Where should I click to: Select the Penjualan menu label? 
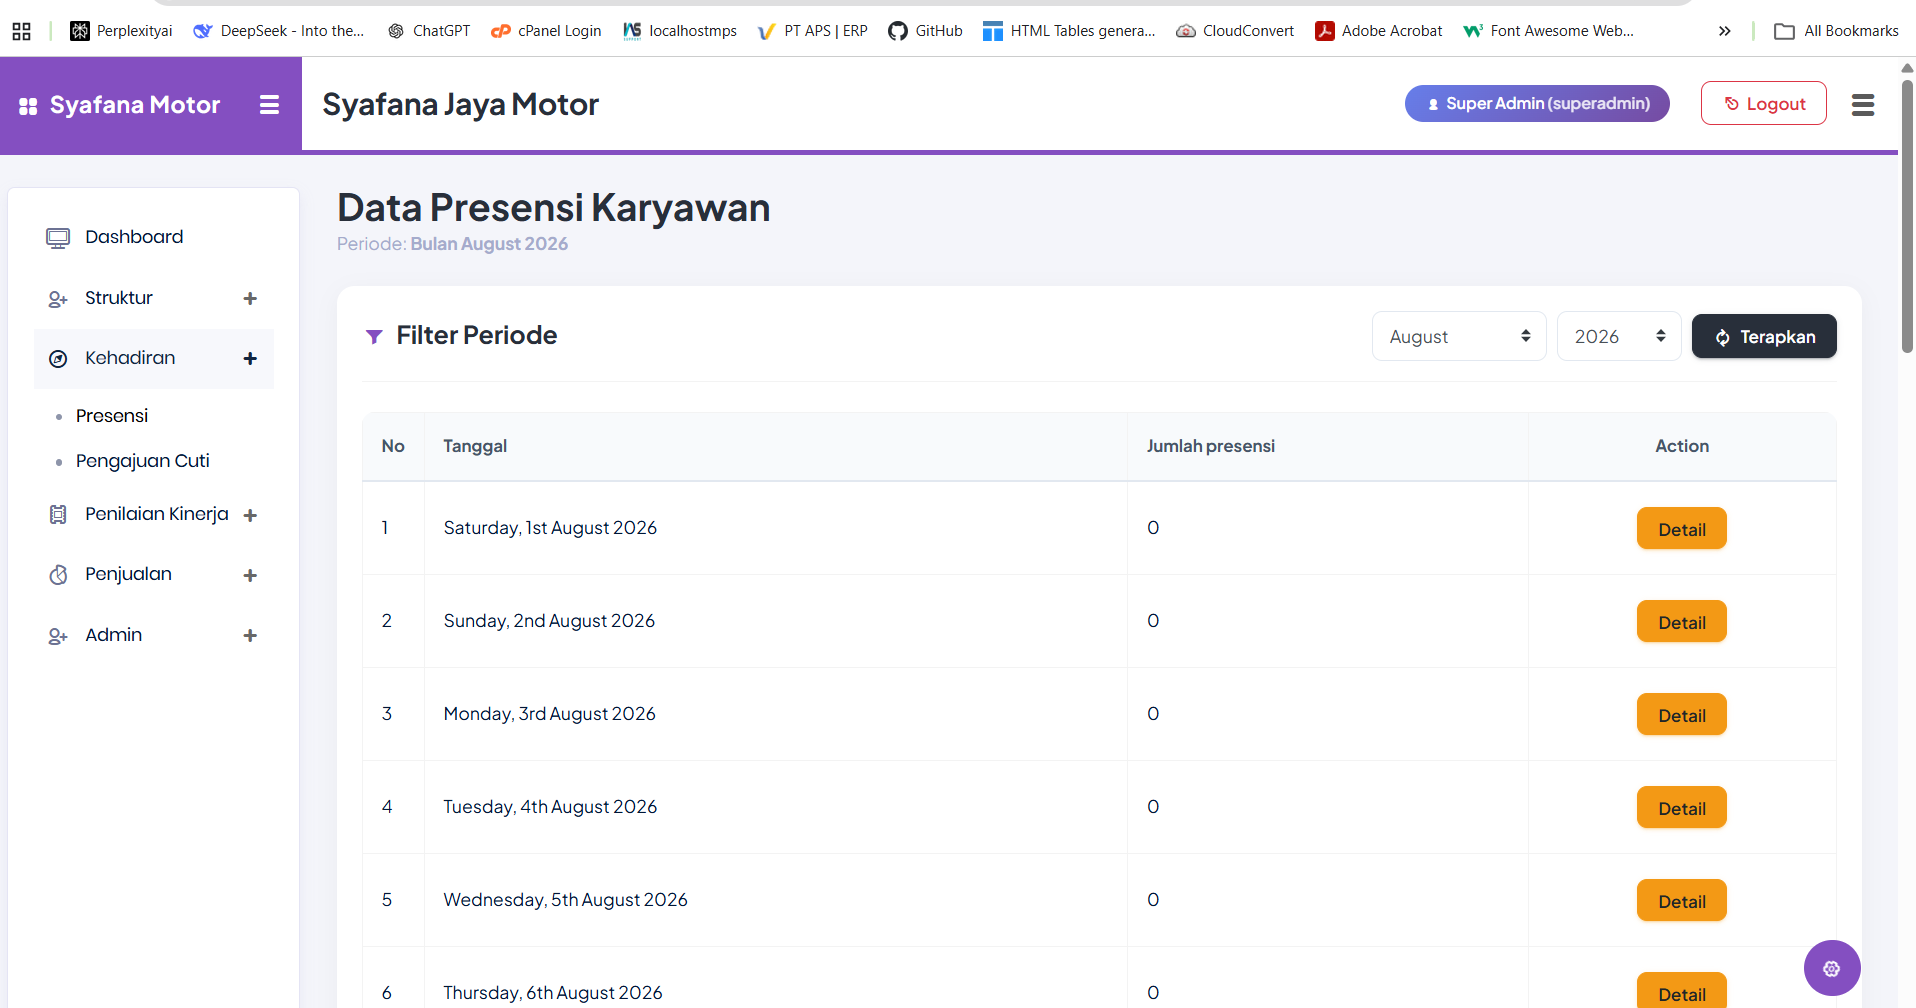(128, 574)
